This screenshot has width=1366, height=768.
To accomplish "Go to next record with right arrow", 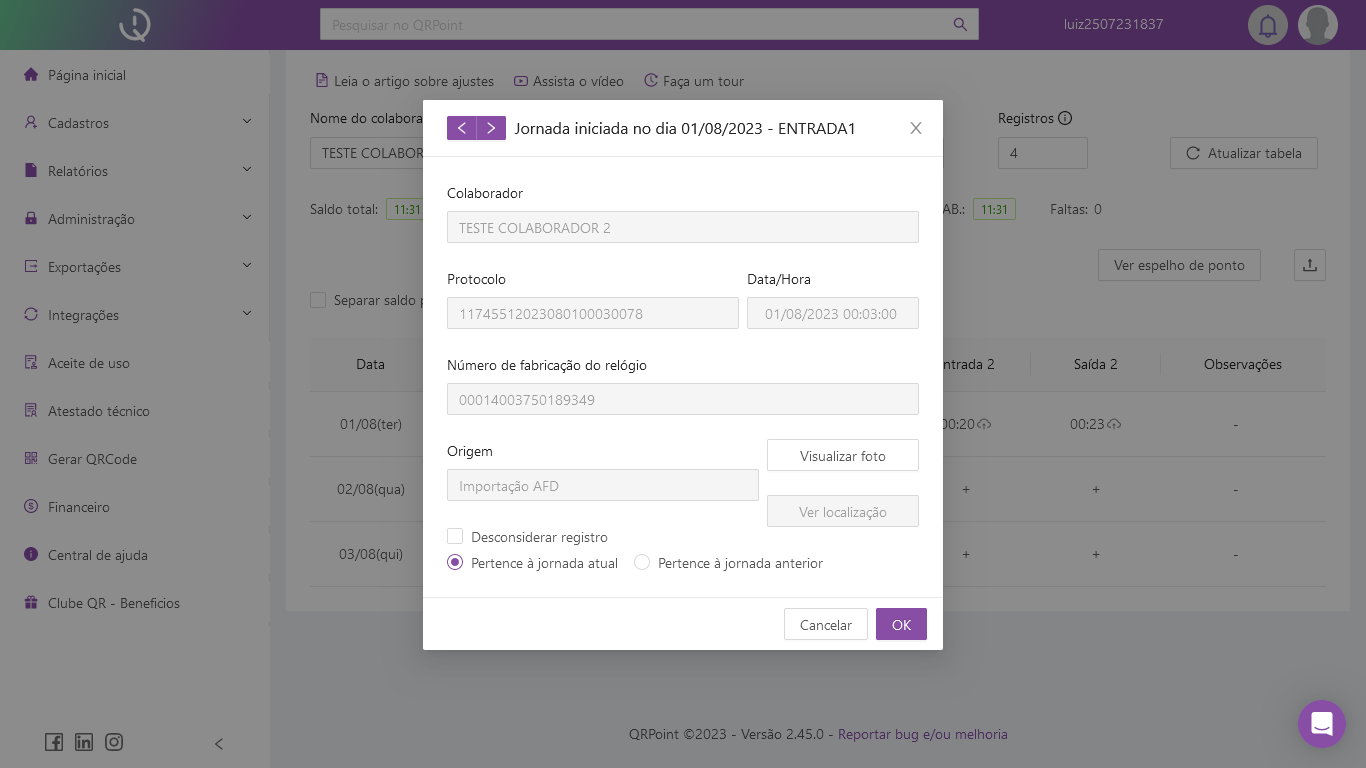I will click(x=491, y=128).
